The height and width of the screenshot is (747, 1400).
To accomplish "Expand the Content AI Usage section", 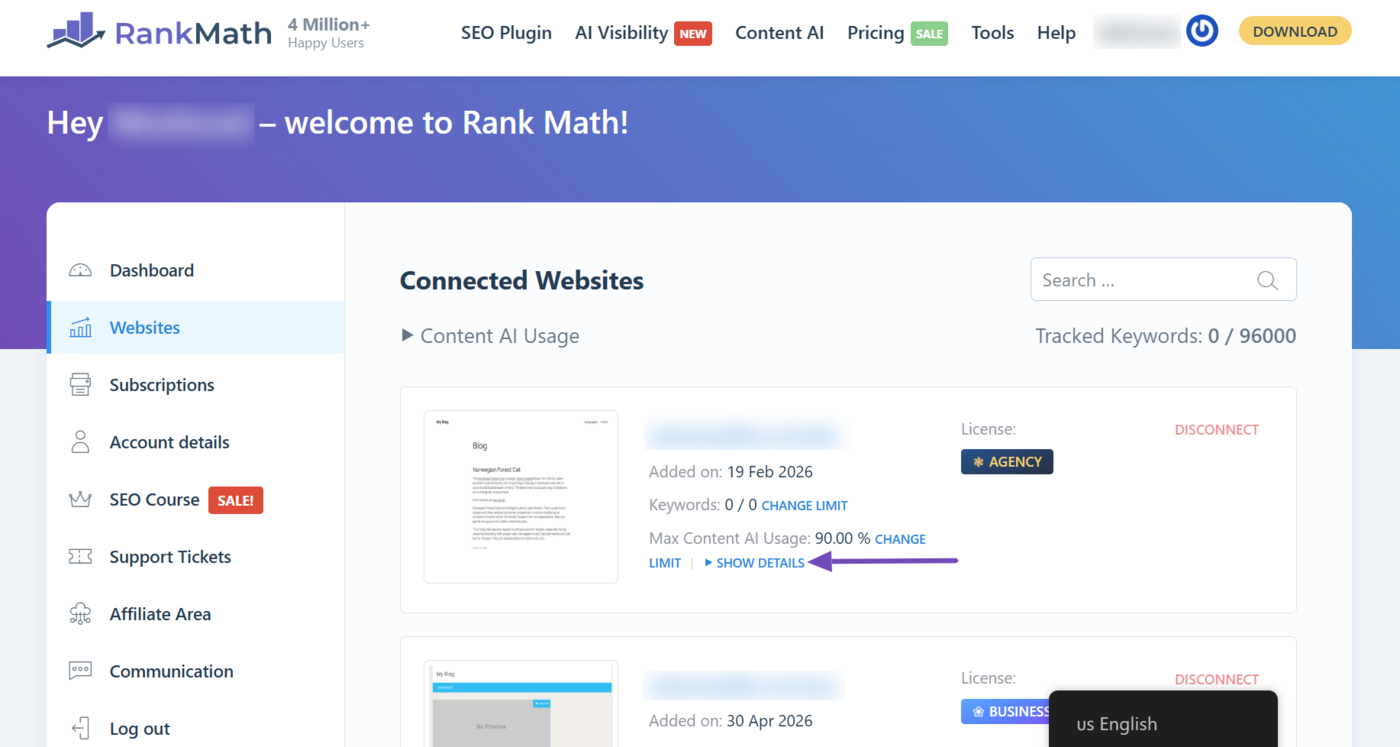I will [x=490, y=336].
